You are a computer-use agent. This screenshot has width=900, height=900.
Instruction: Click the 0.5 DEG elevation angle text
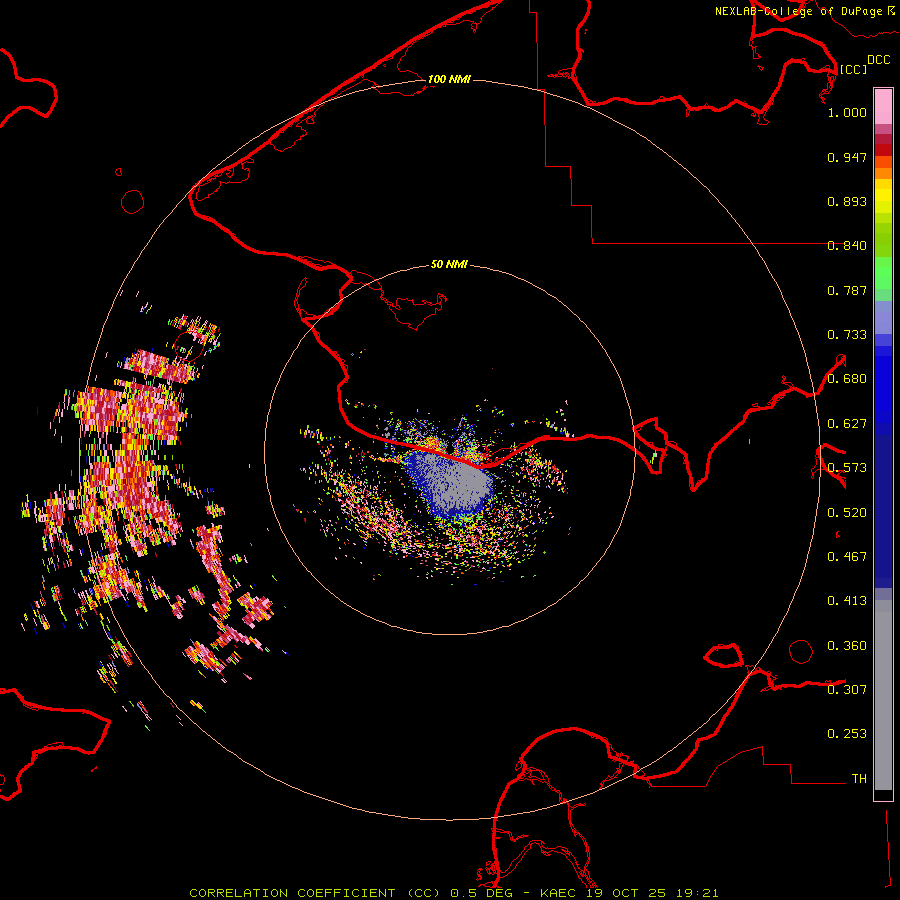pyautogui.click(x=481, y=893)
